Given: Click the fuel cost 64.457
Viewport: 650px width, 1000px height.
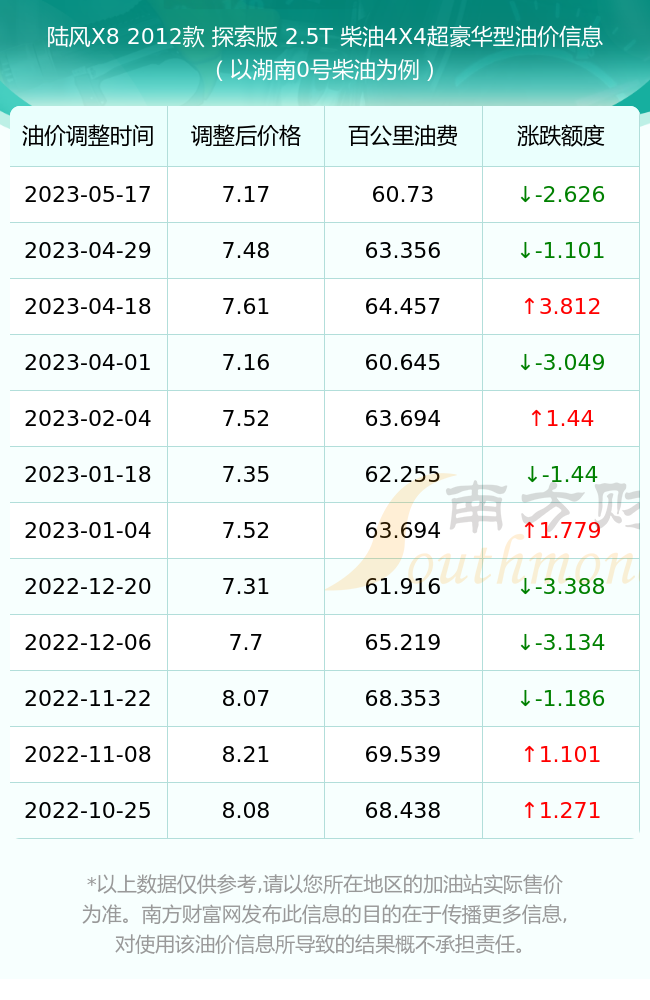Looking at the screenshot, I should [403, 307].
